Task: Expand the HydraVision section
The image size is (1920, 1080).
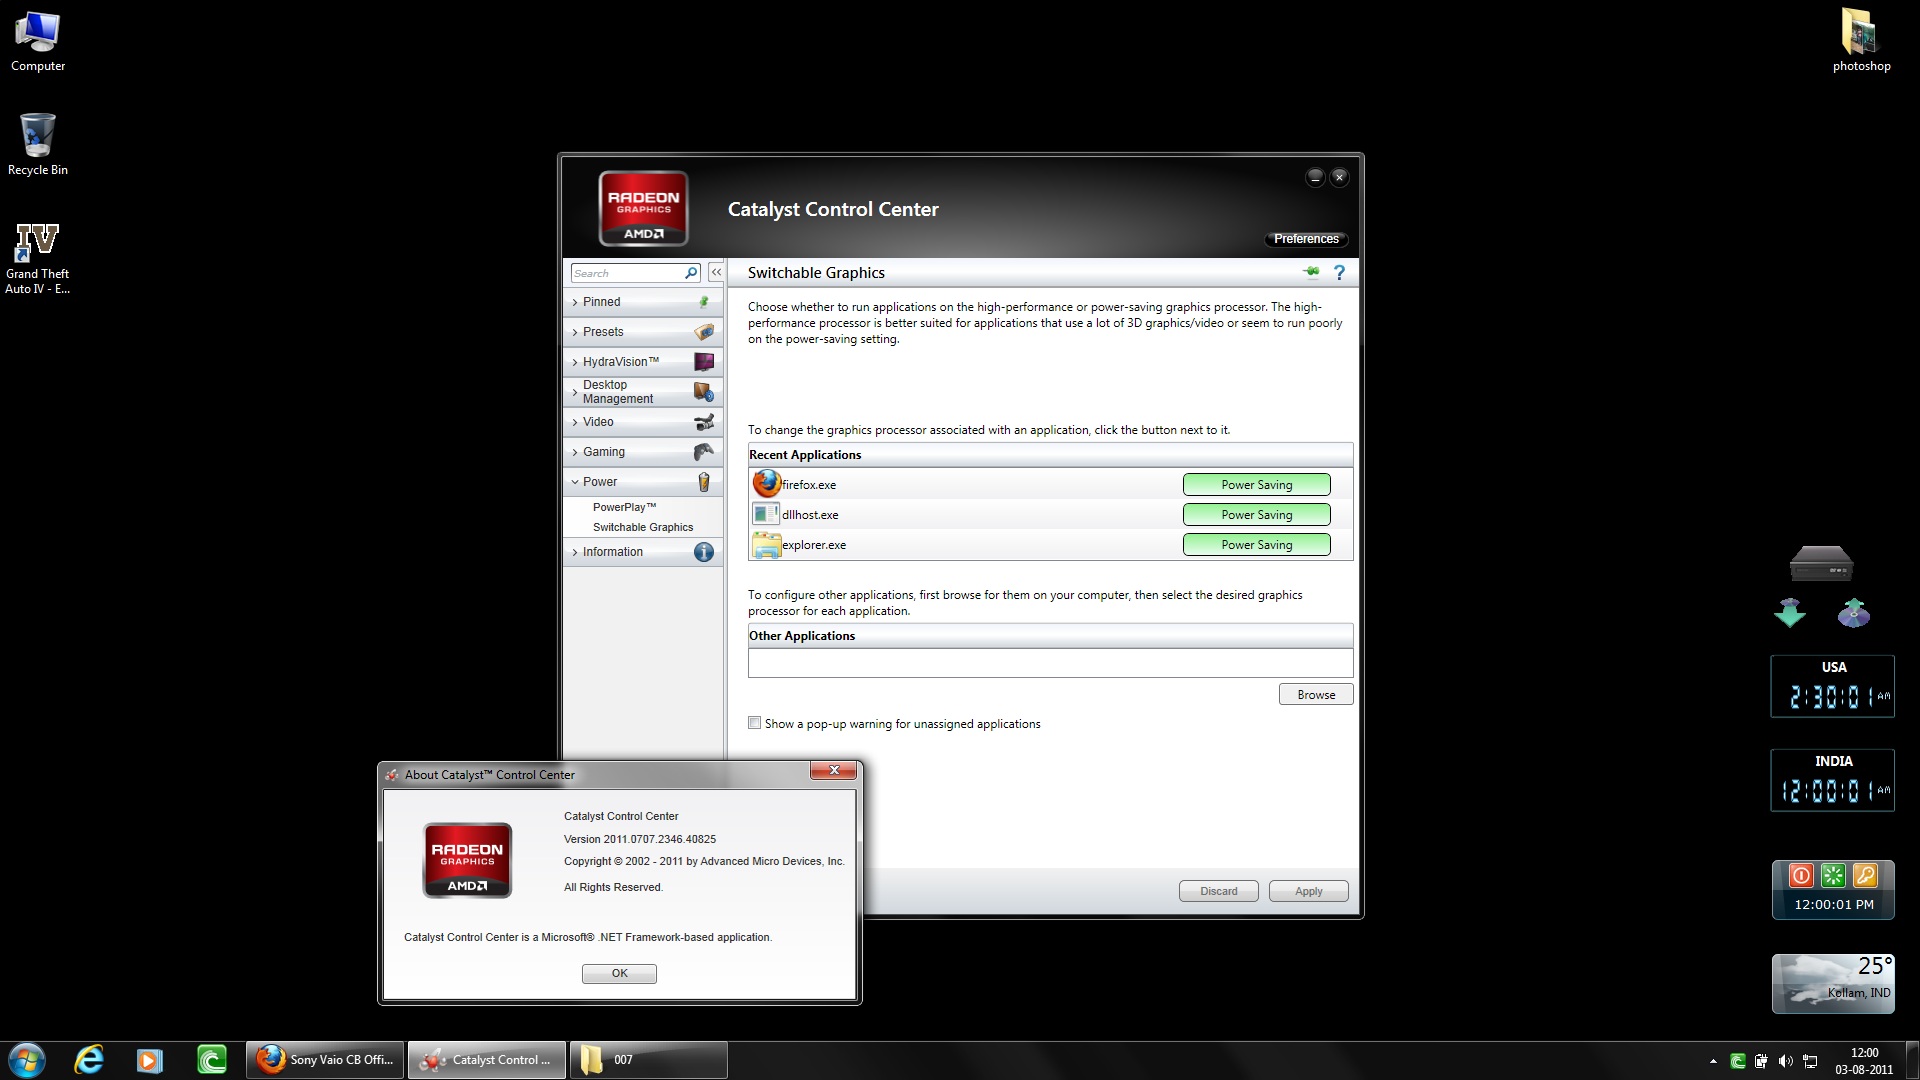Action: coord(642,361)
